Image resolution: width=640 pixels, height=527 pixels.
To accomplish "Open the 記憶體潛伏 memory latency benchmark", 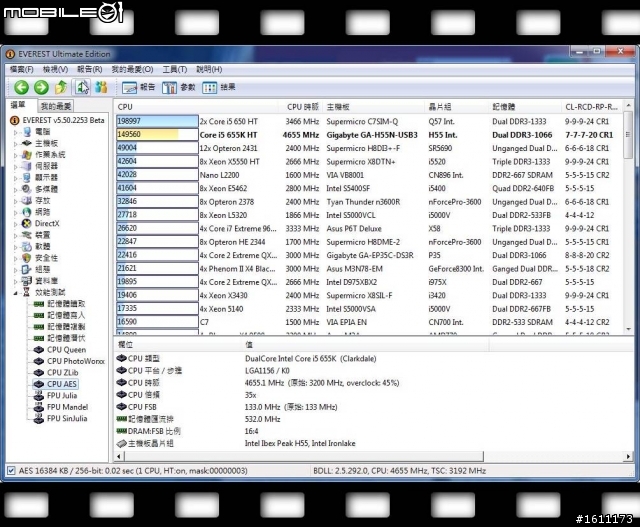I will tap(60, 338).
